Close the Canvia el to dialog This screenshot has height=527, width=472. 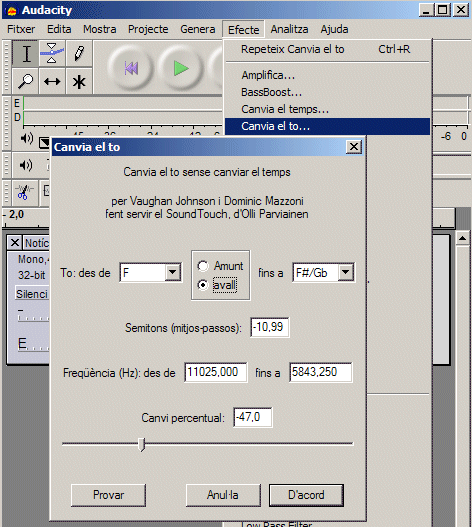click(354, 147)
